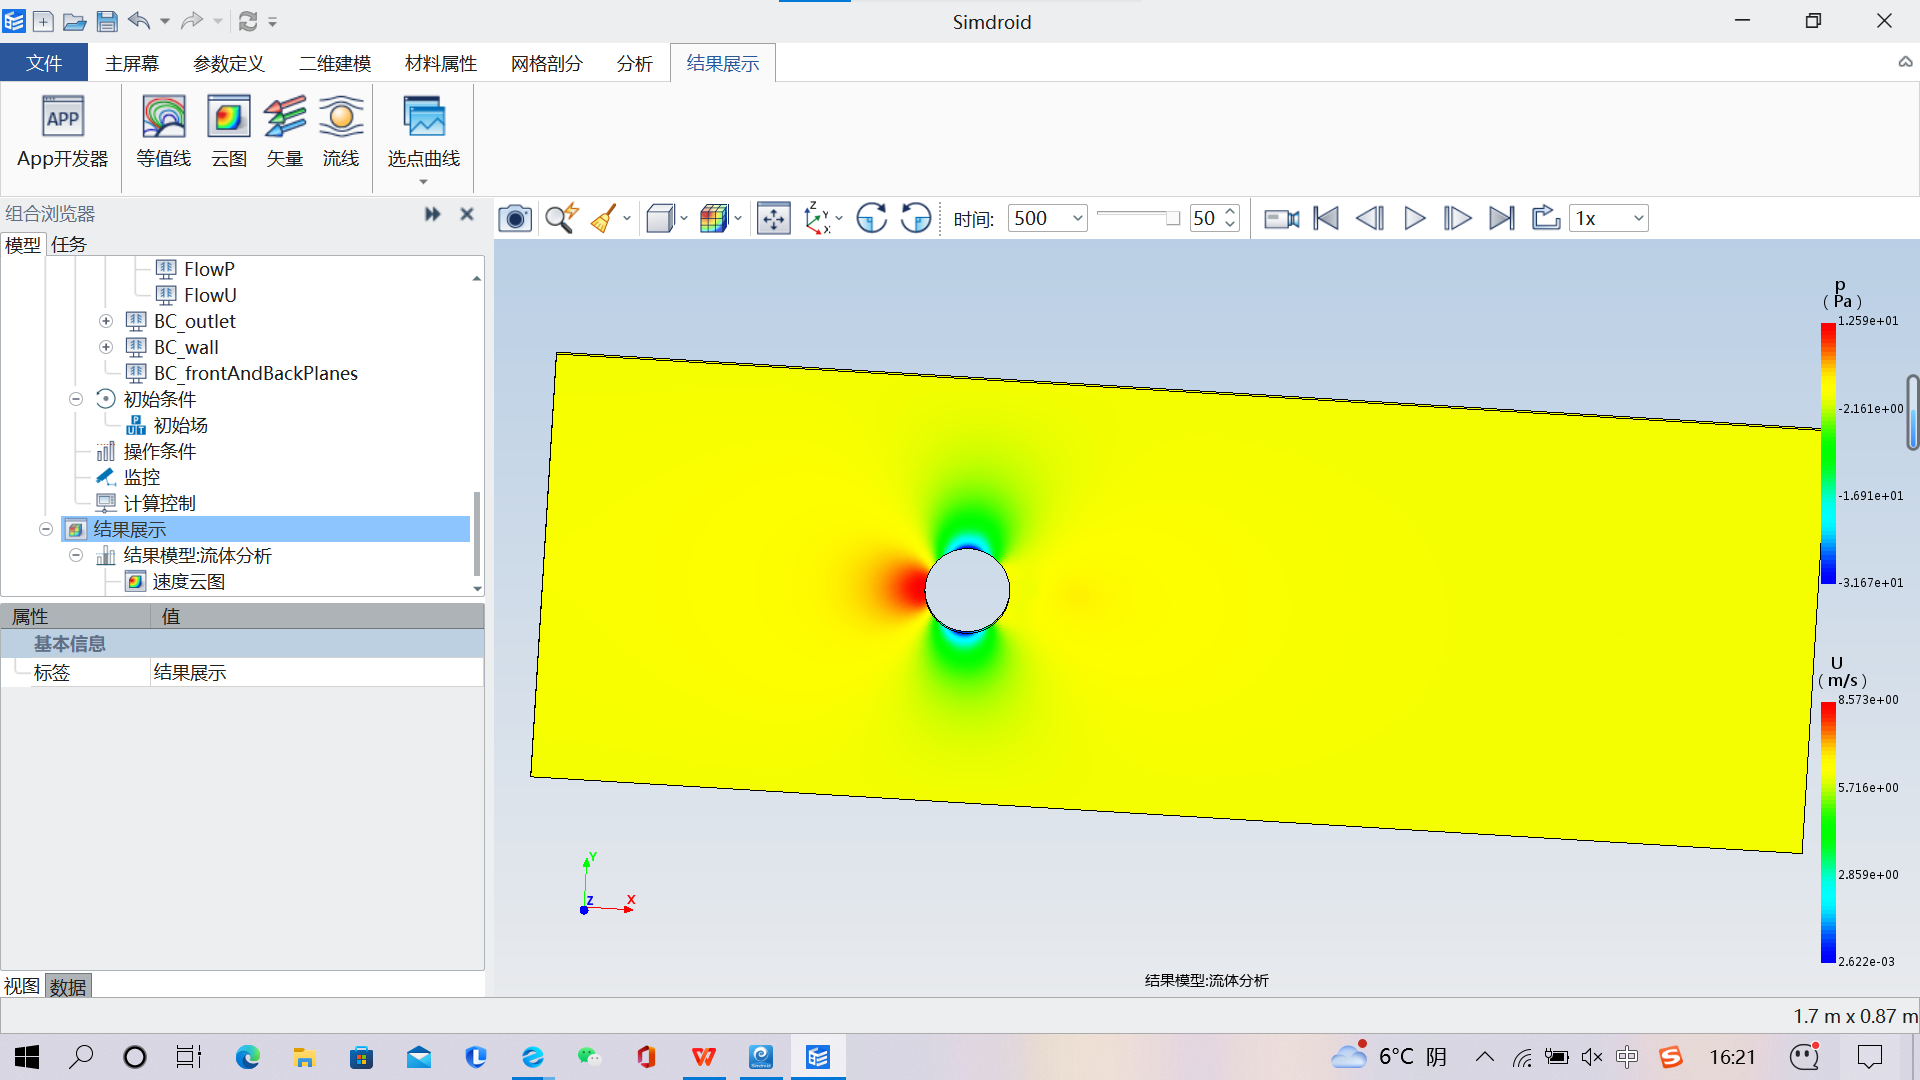The width and height of the screenshot is (1920, 1080).
Task: Open the dropdown arrow beside the broom tool
Action: click(627, 218)
